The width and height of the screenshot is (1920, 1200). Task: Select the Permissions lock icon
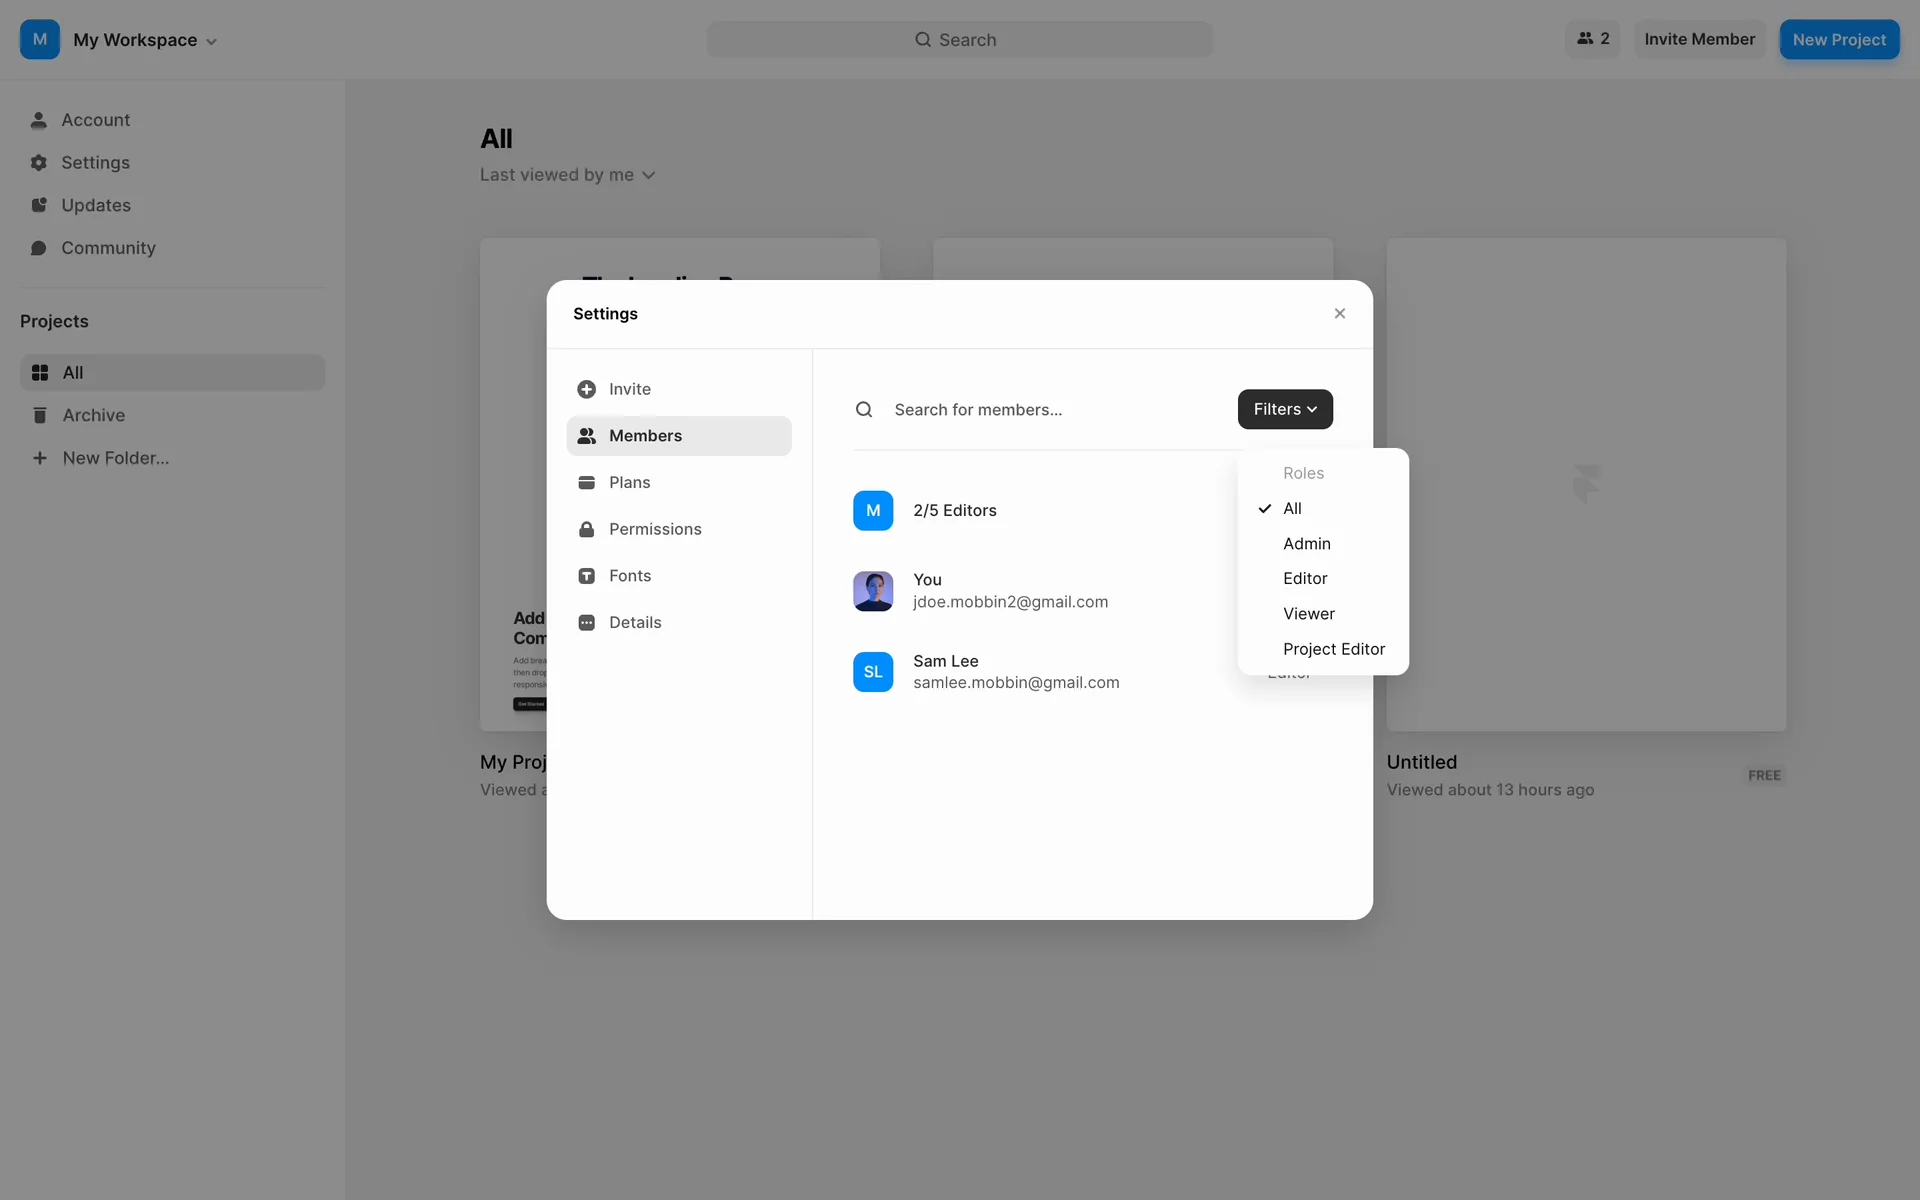point(586,529)
